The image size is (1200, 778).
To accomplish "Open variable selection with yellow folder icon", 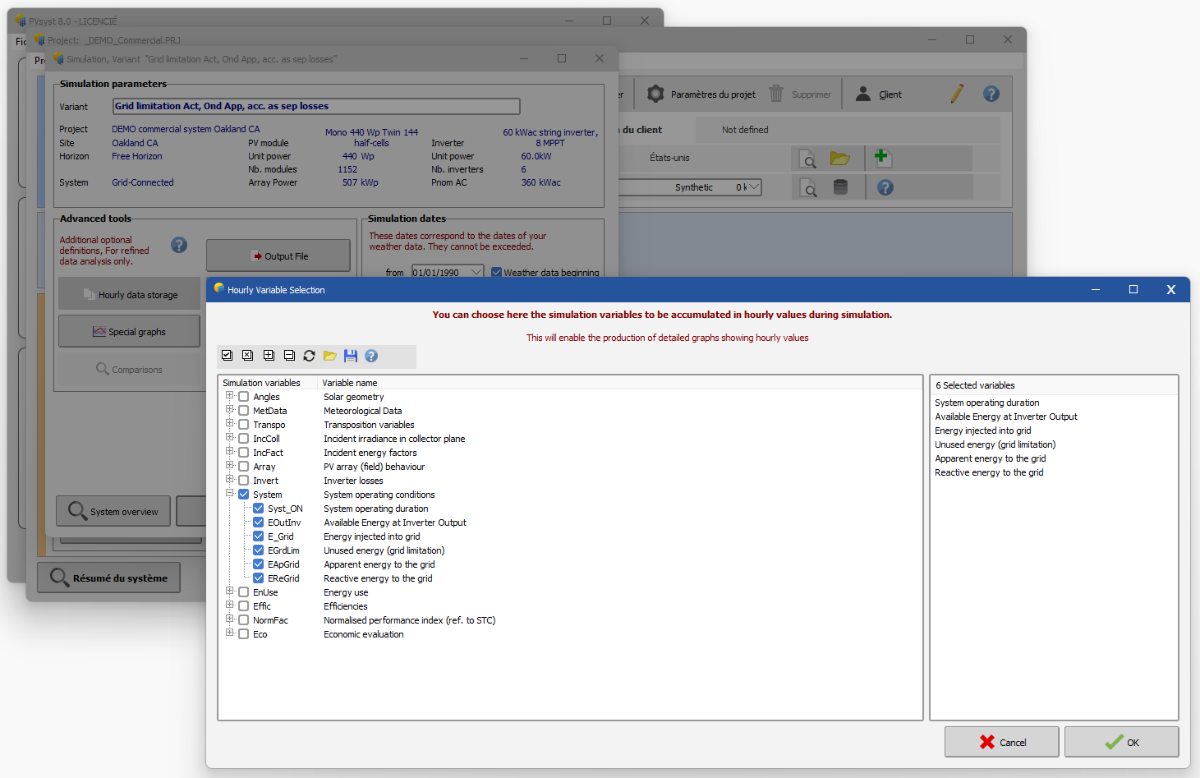I will (x=330, y=356).
